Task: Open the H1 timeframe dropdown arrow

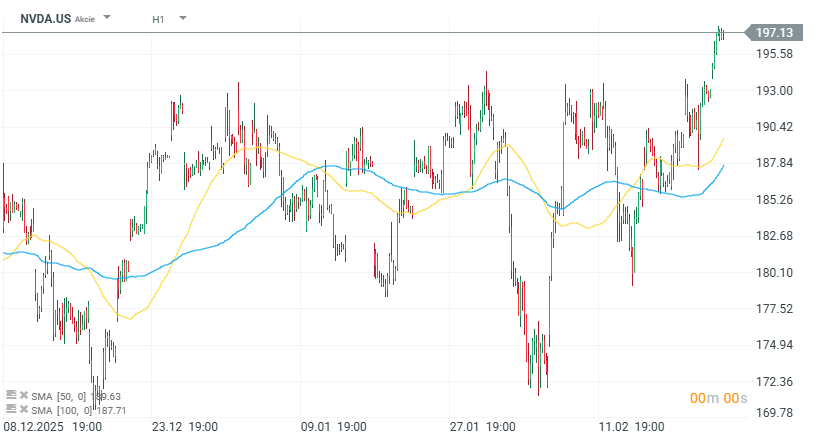Action: click(x=183, y=18)
